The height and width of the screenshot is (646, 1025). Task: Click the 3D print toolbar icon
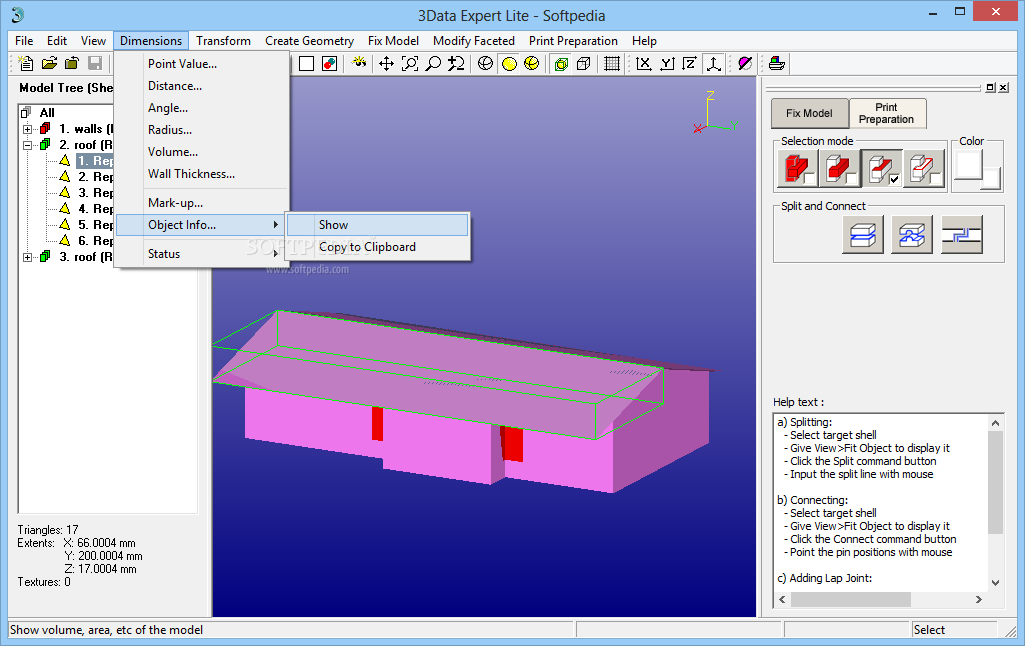pyautogui.click(x=776, y=63)
